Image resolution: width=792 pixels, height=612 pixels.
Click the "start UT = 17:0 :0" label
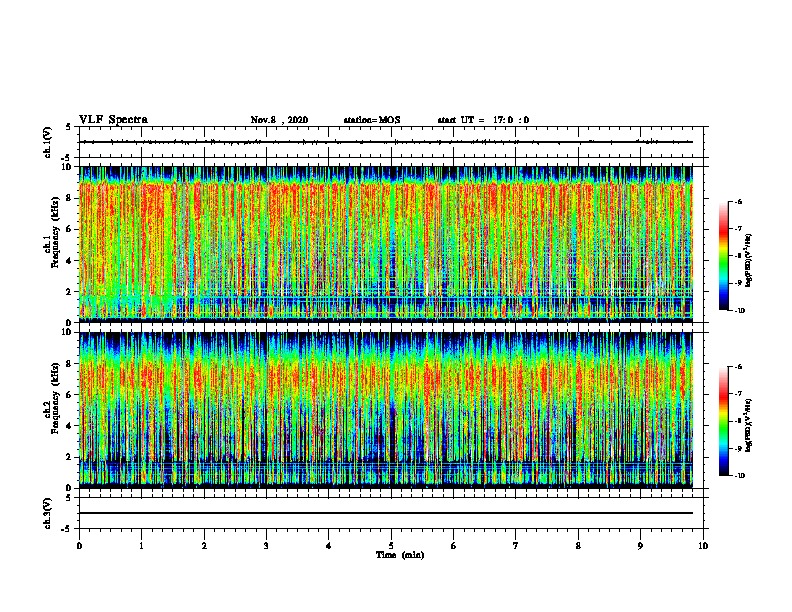[x=483, y=120]
